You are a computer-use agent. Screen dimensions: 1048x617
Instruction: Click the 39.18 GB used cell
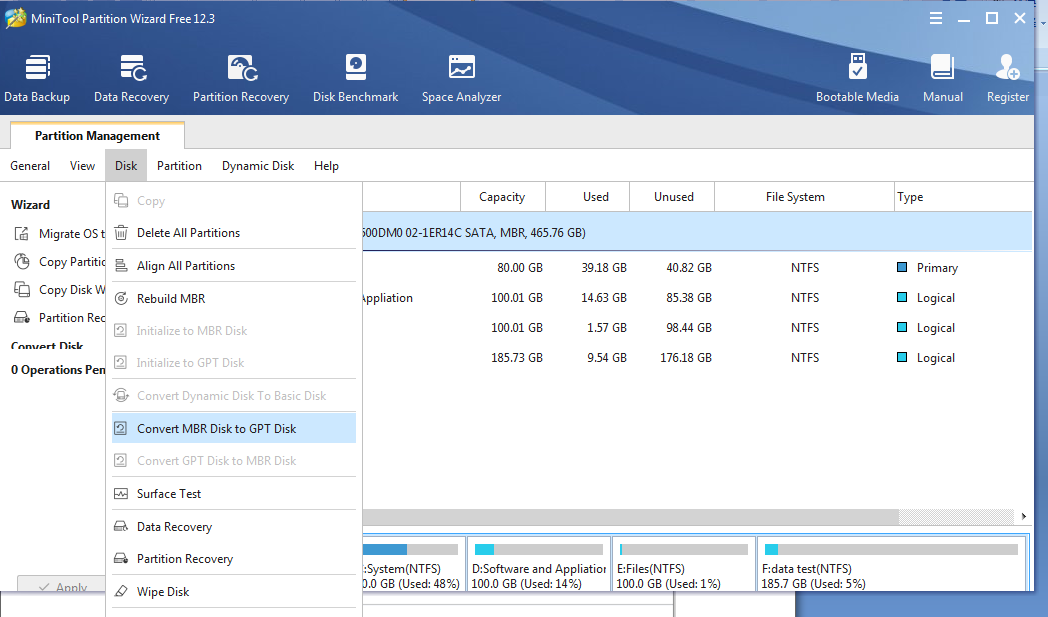(x=604, y=268)
